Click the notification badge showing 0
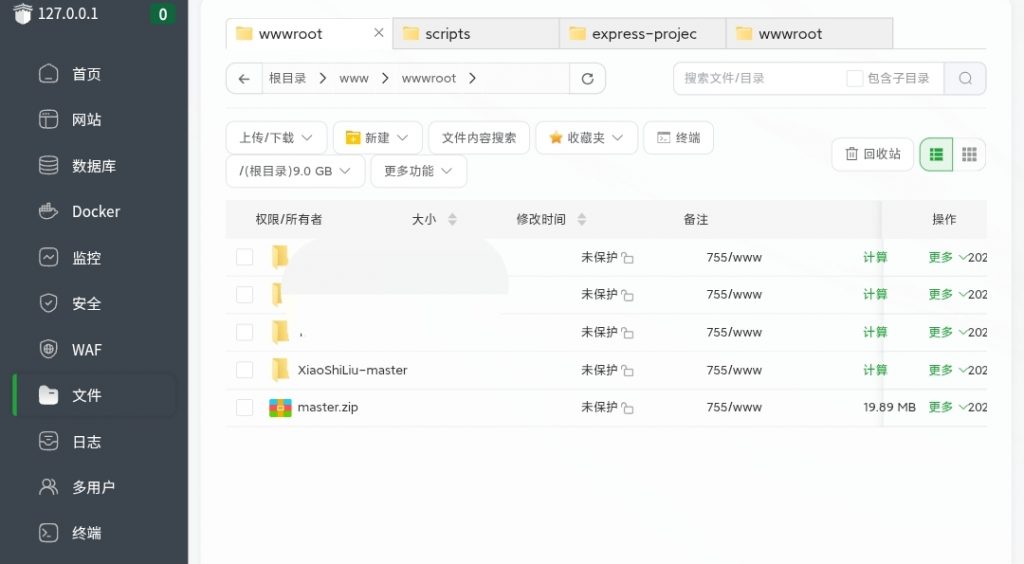This screenshot has height=564, width=1024. pos(163,14)
